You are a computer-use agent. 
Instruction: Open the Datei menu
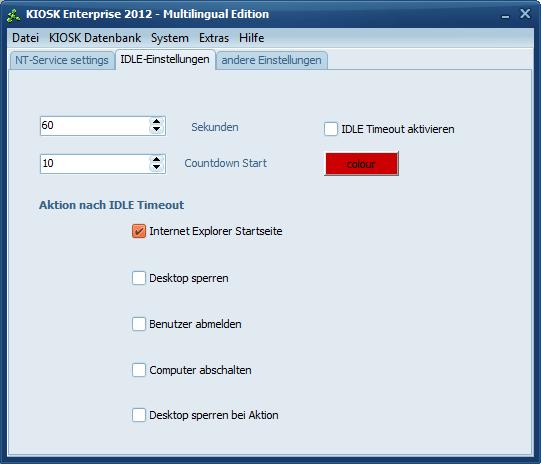26,38
